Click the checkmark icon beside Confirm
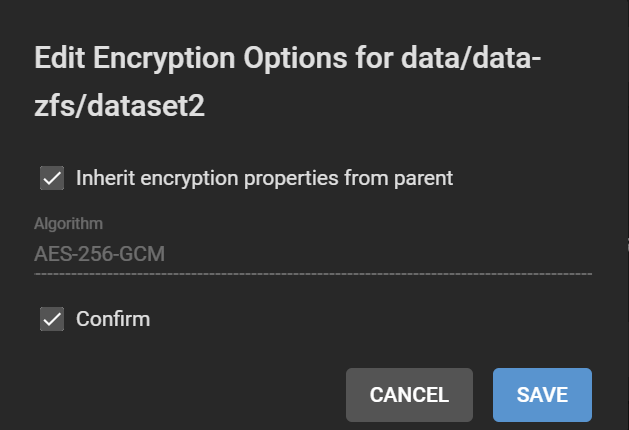Screen dimensions: 629x430 (x=52, y=320)
